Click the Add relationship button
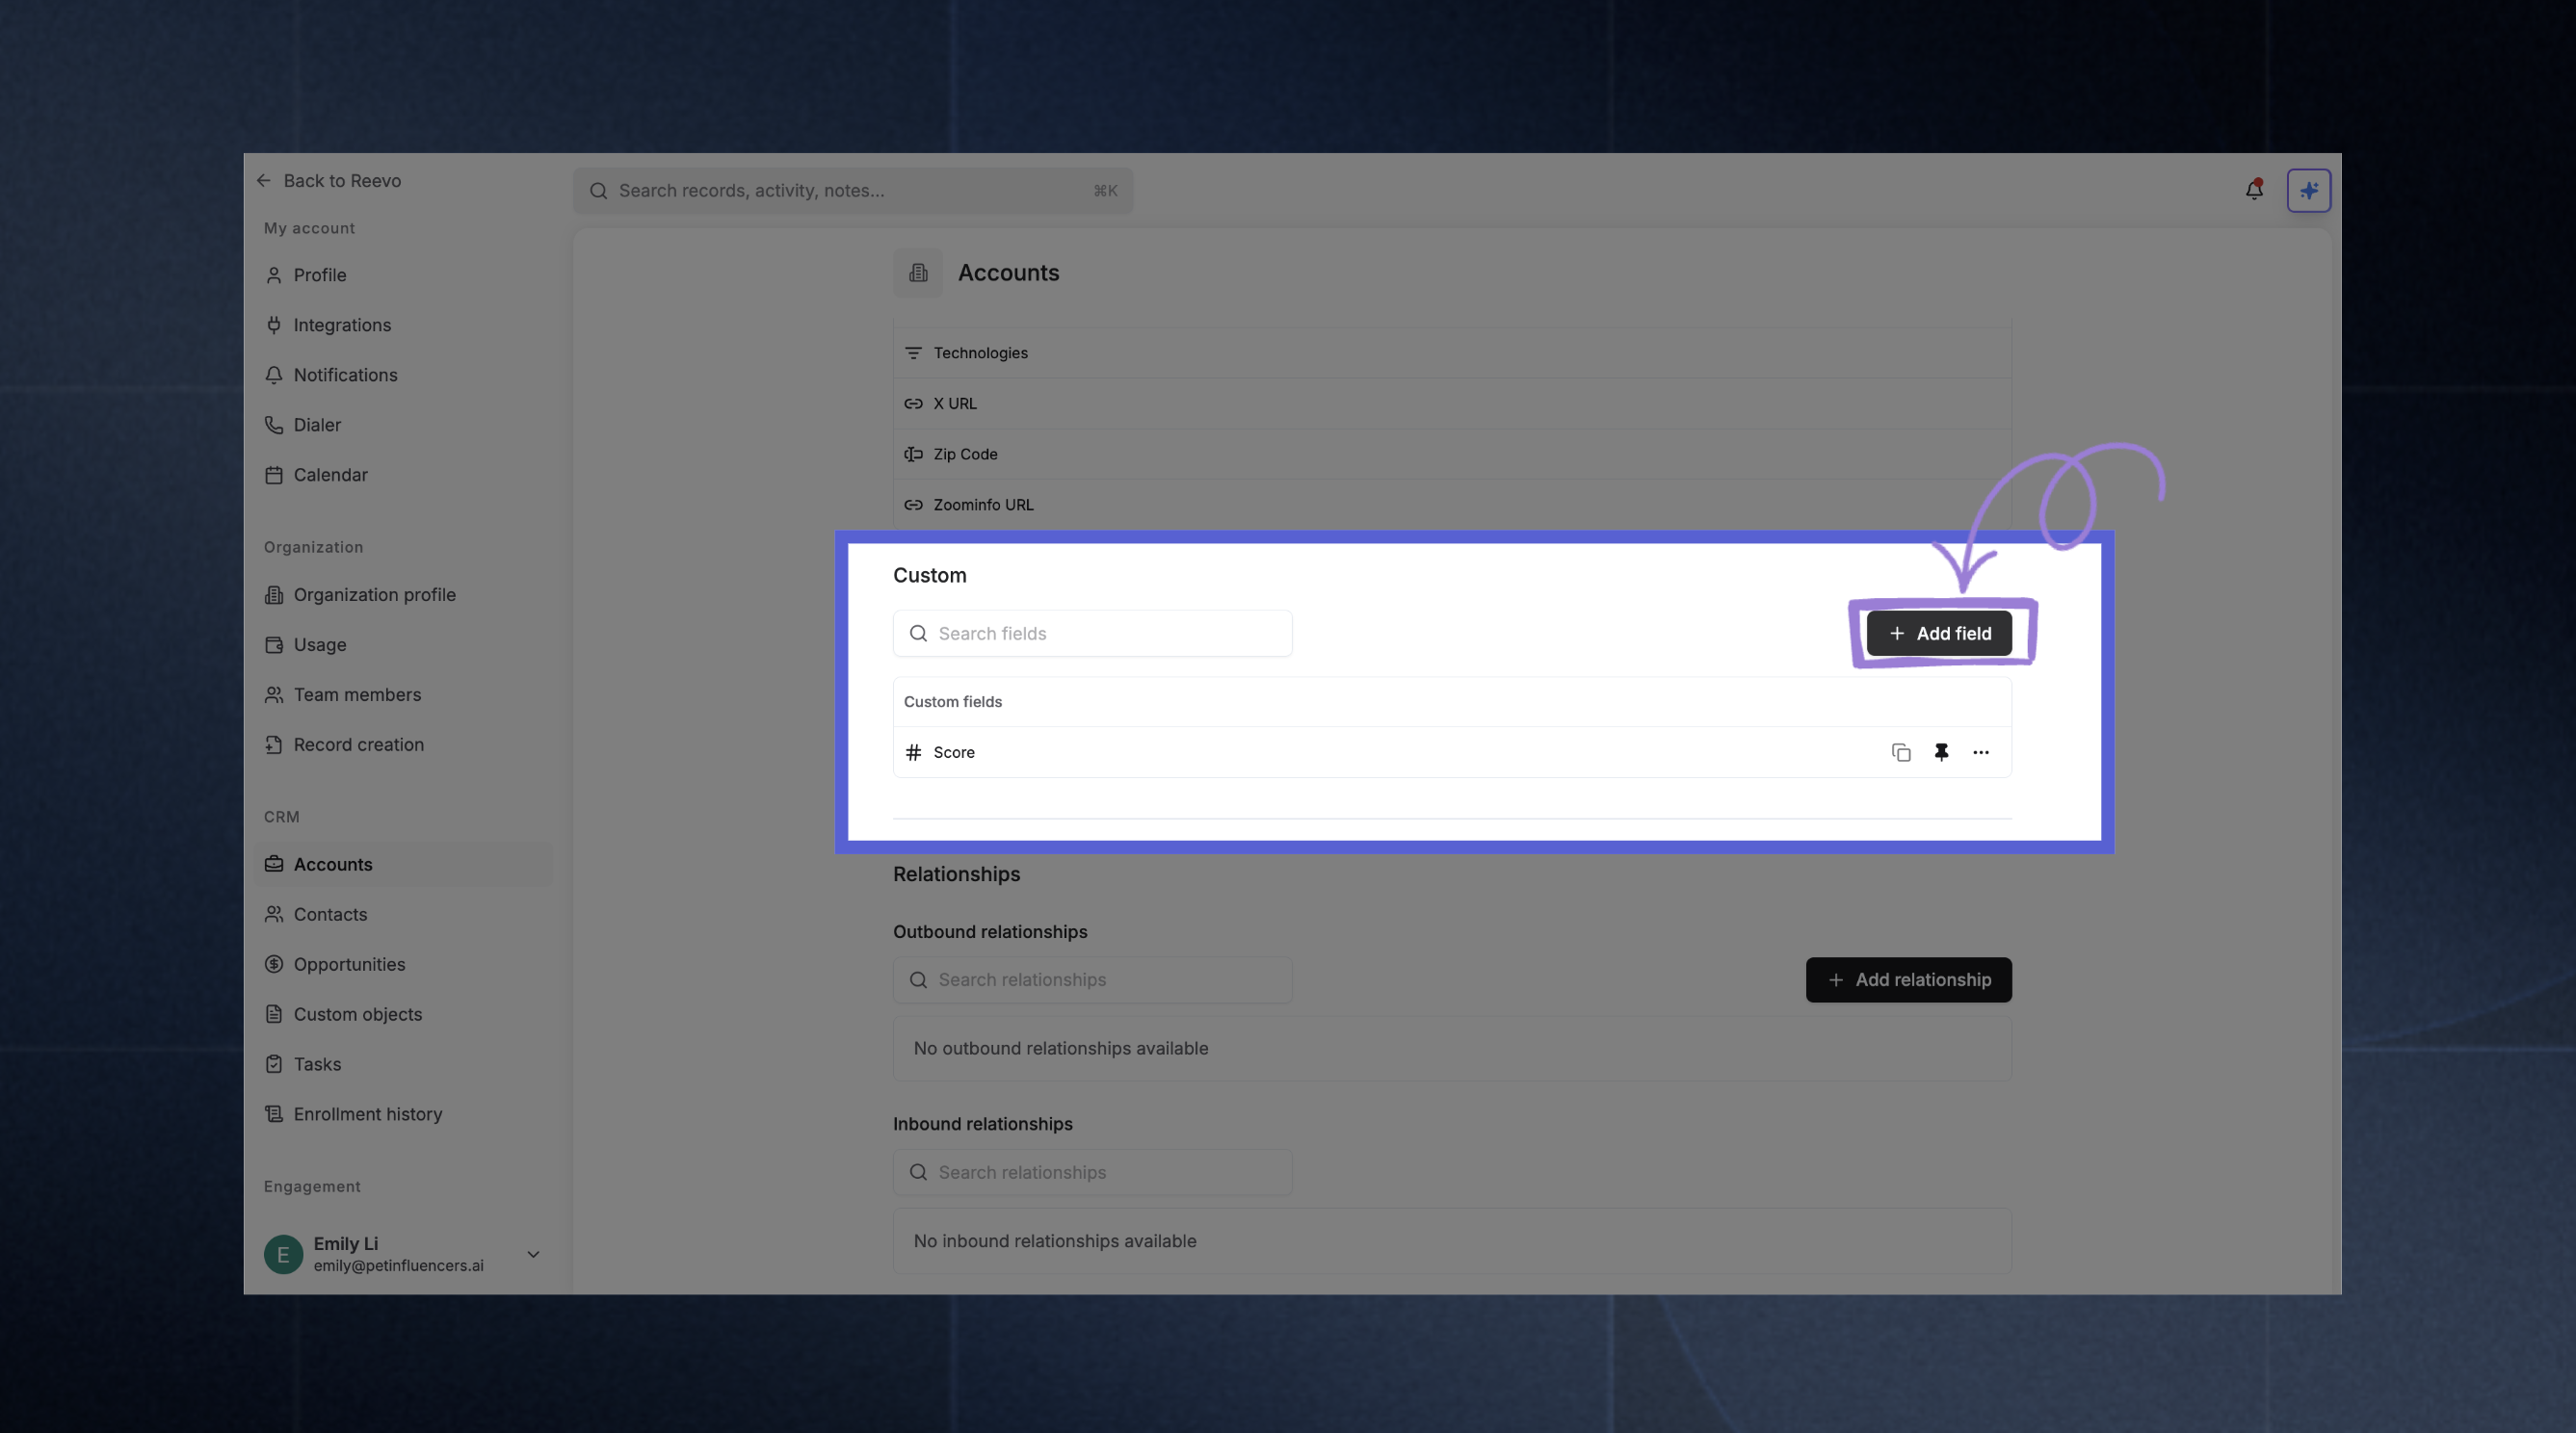 (1908, 979)
